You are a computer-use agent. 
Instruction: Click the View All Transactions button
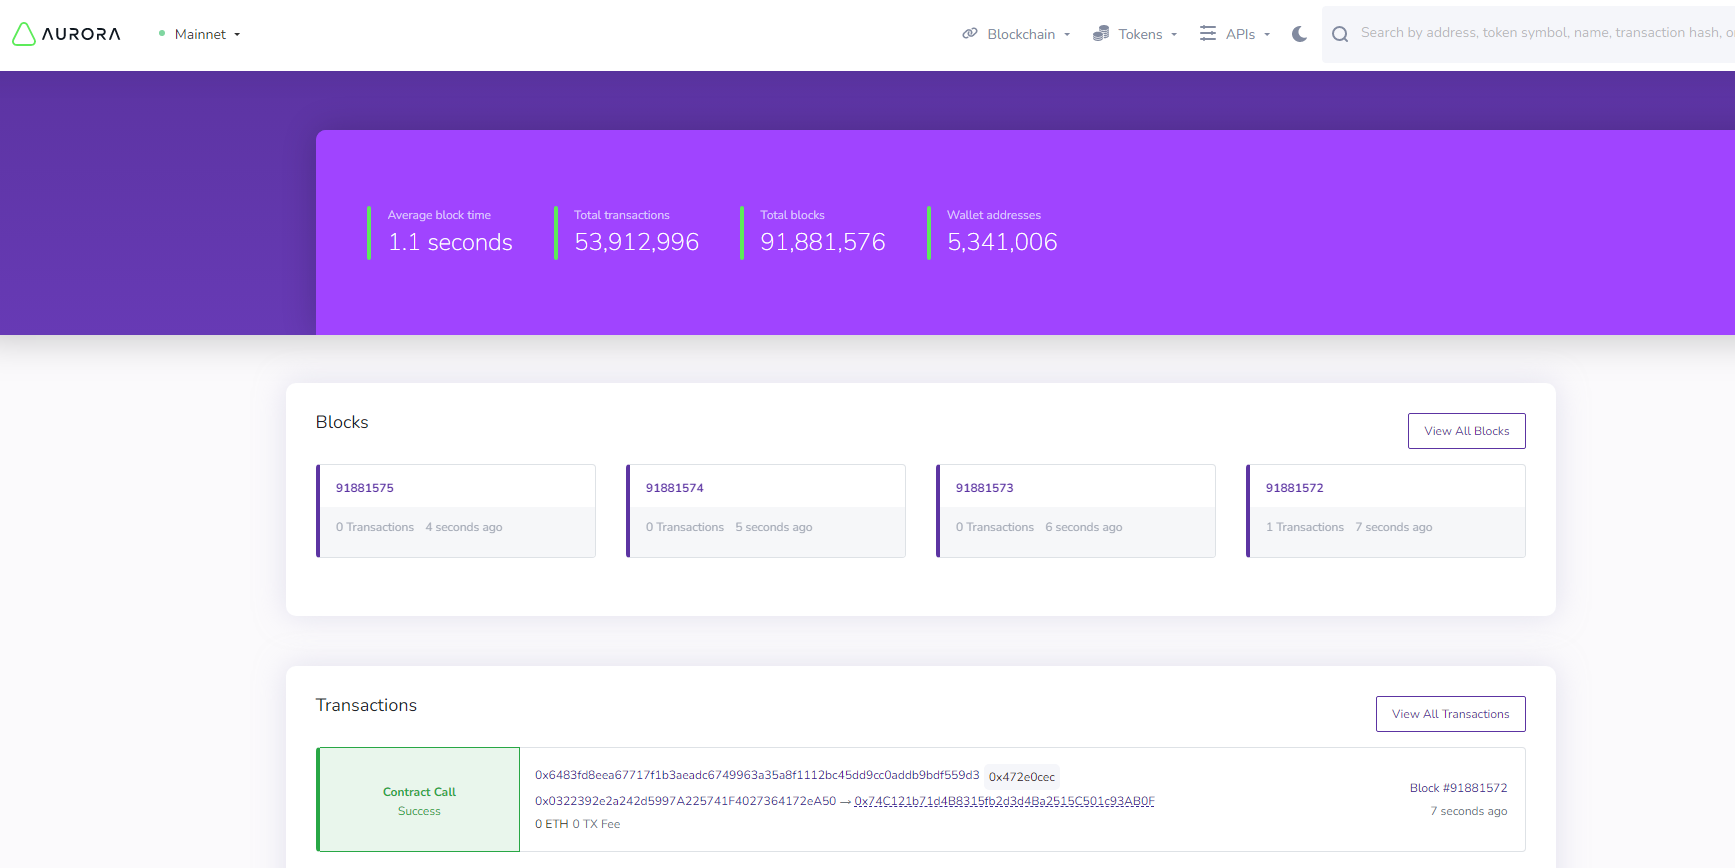[1450, 714]
